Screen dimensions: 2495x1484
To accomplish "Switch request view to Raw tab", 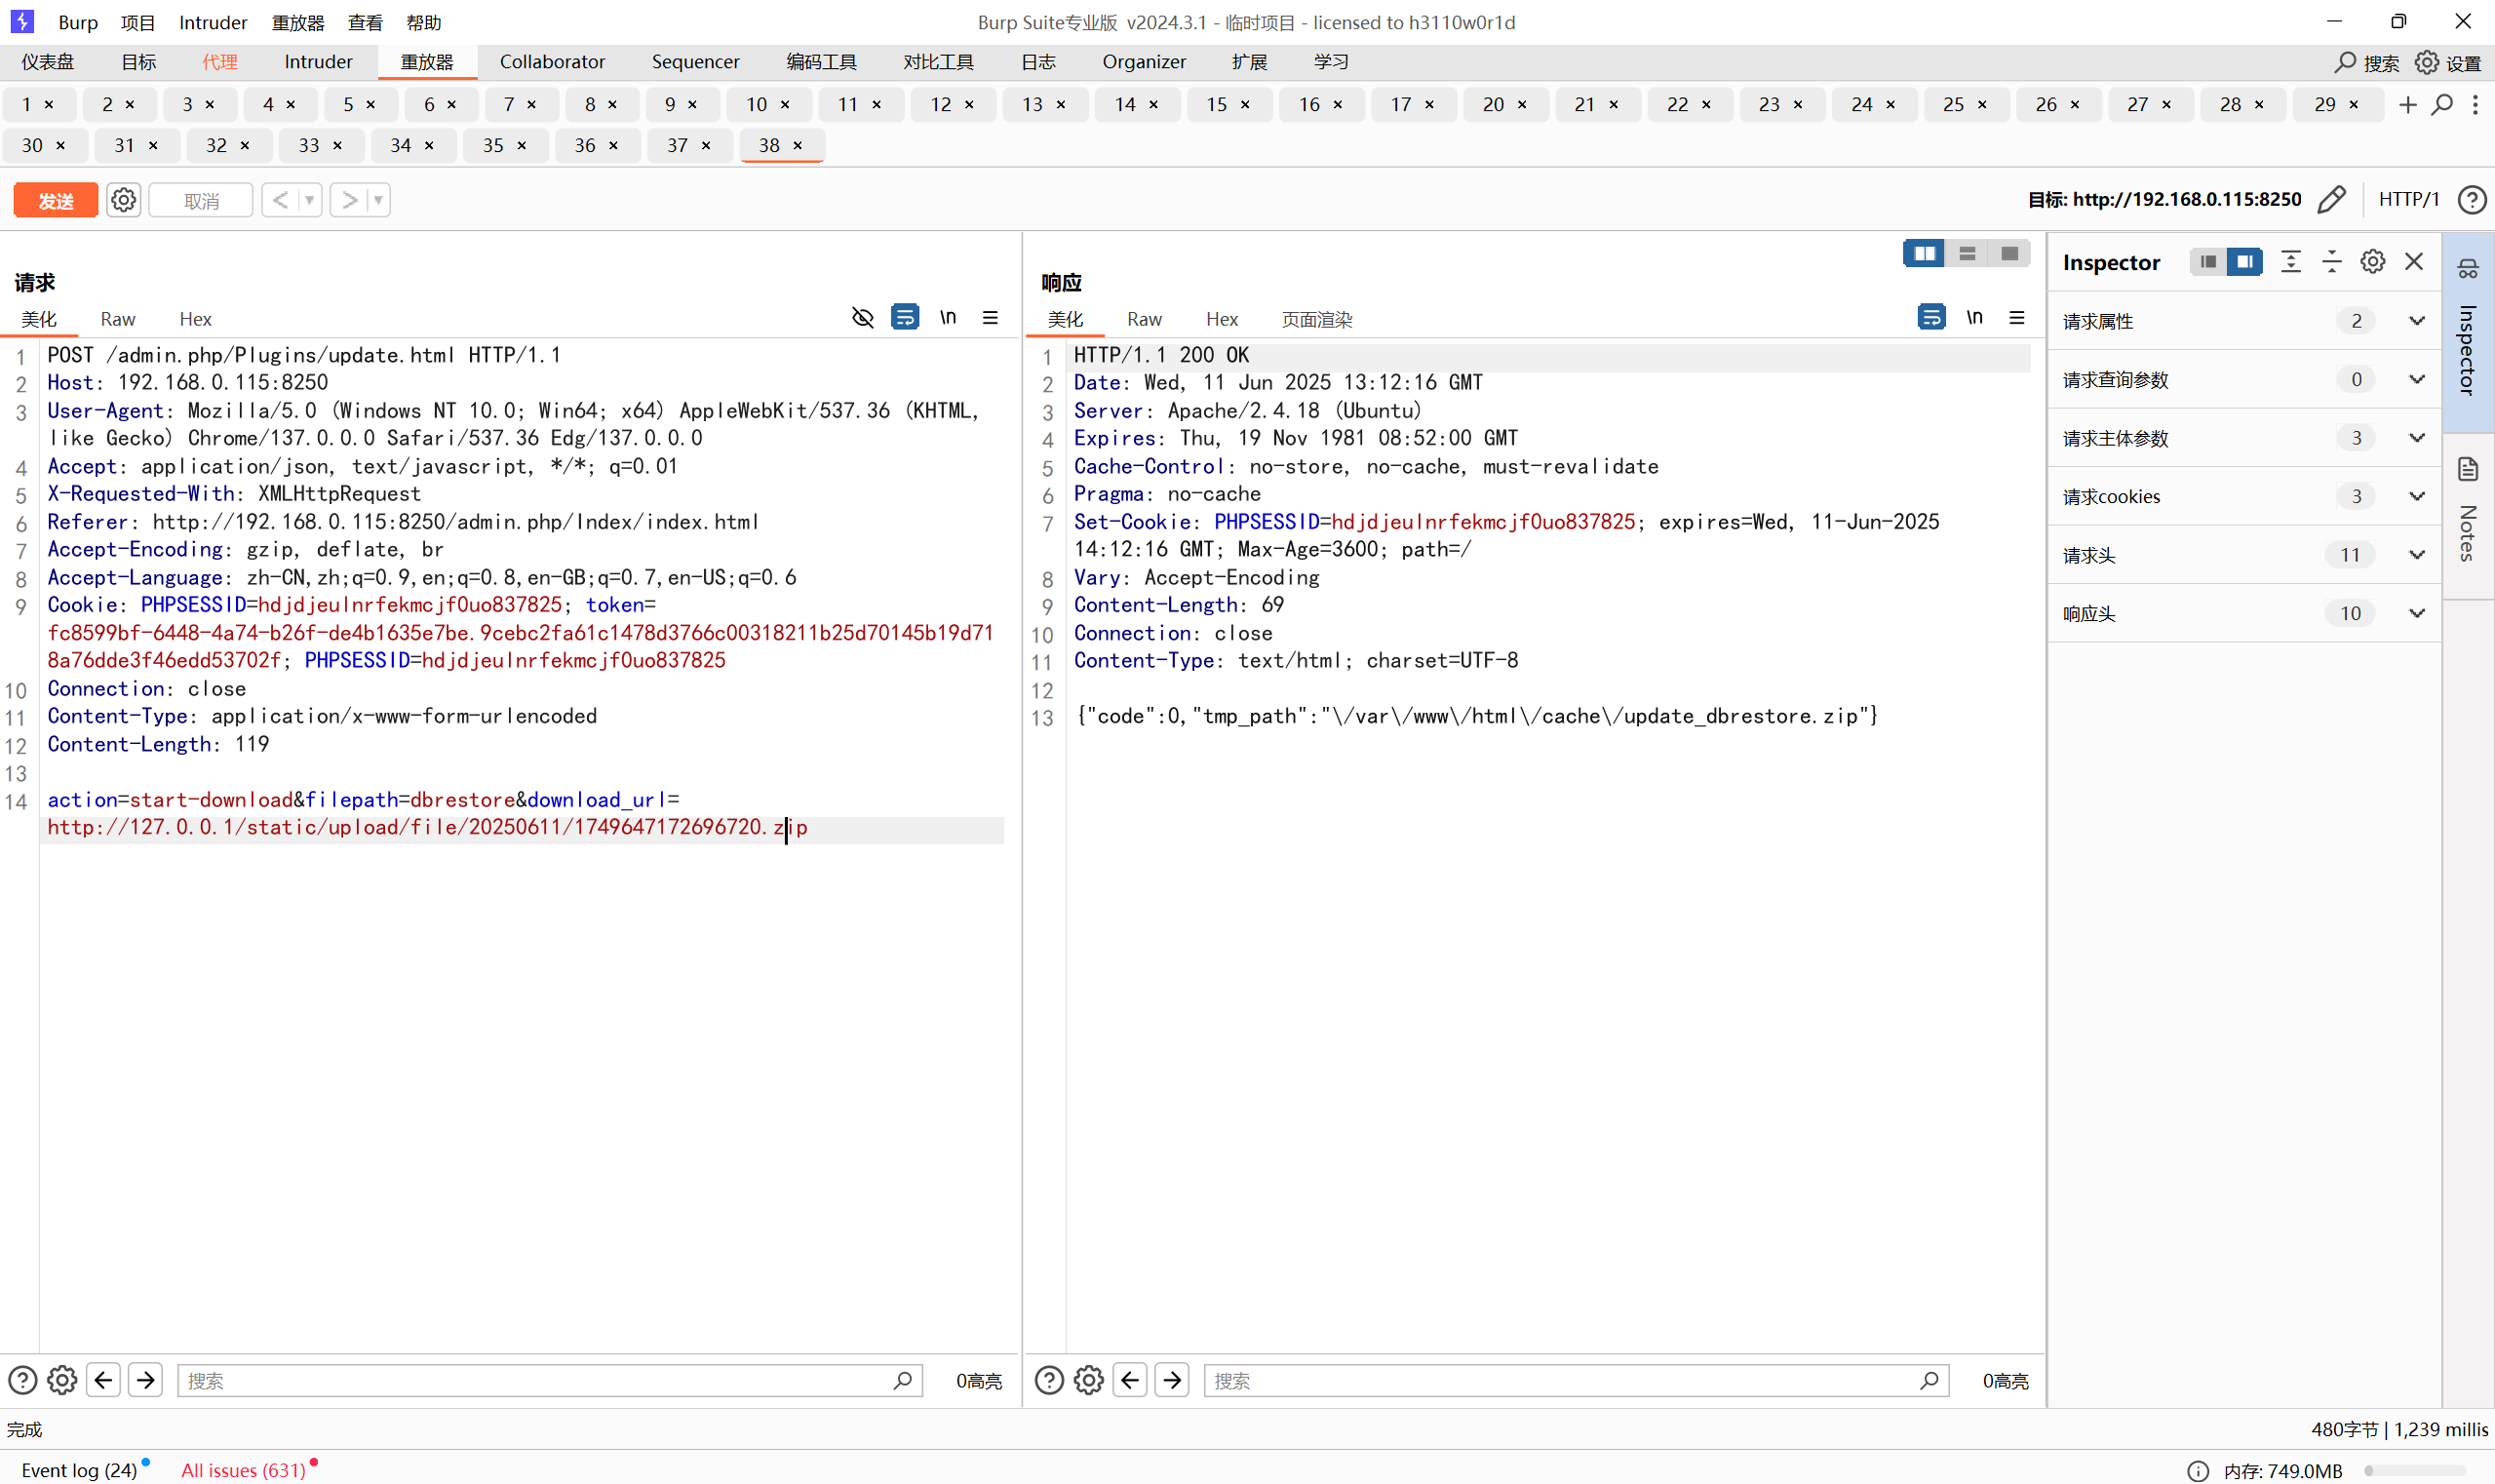I will (117, 319).
